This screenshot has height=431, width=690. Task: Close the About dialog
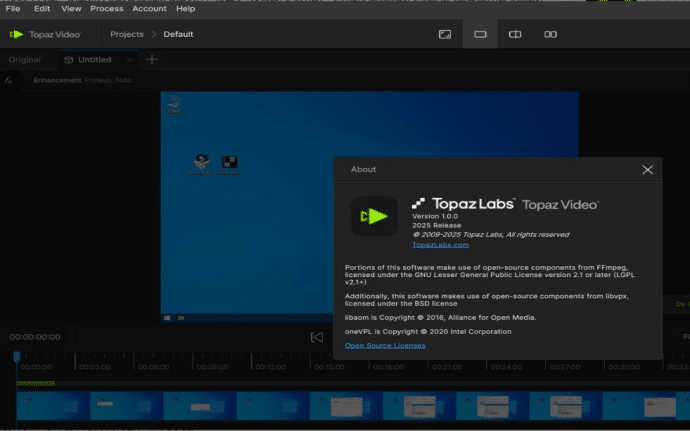(x=647, y=169)
